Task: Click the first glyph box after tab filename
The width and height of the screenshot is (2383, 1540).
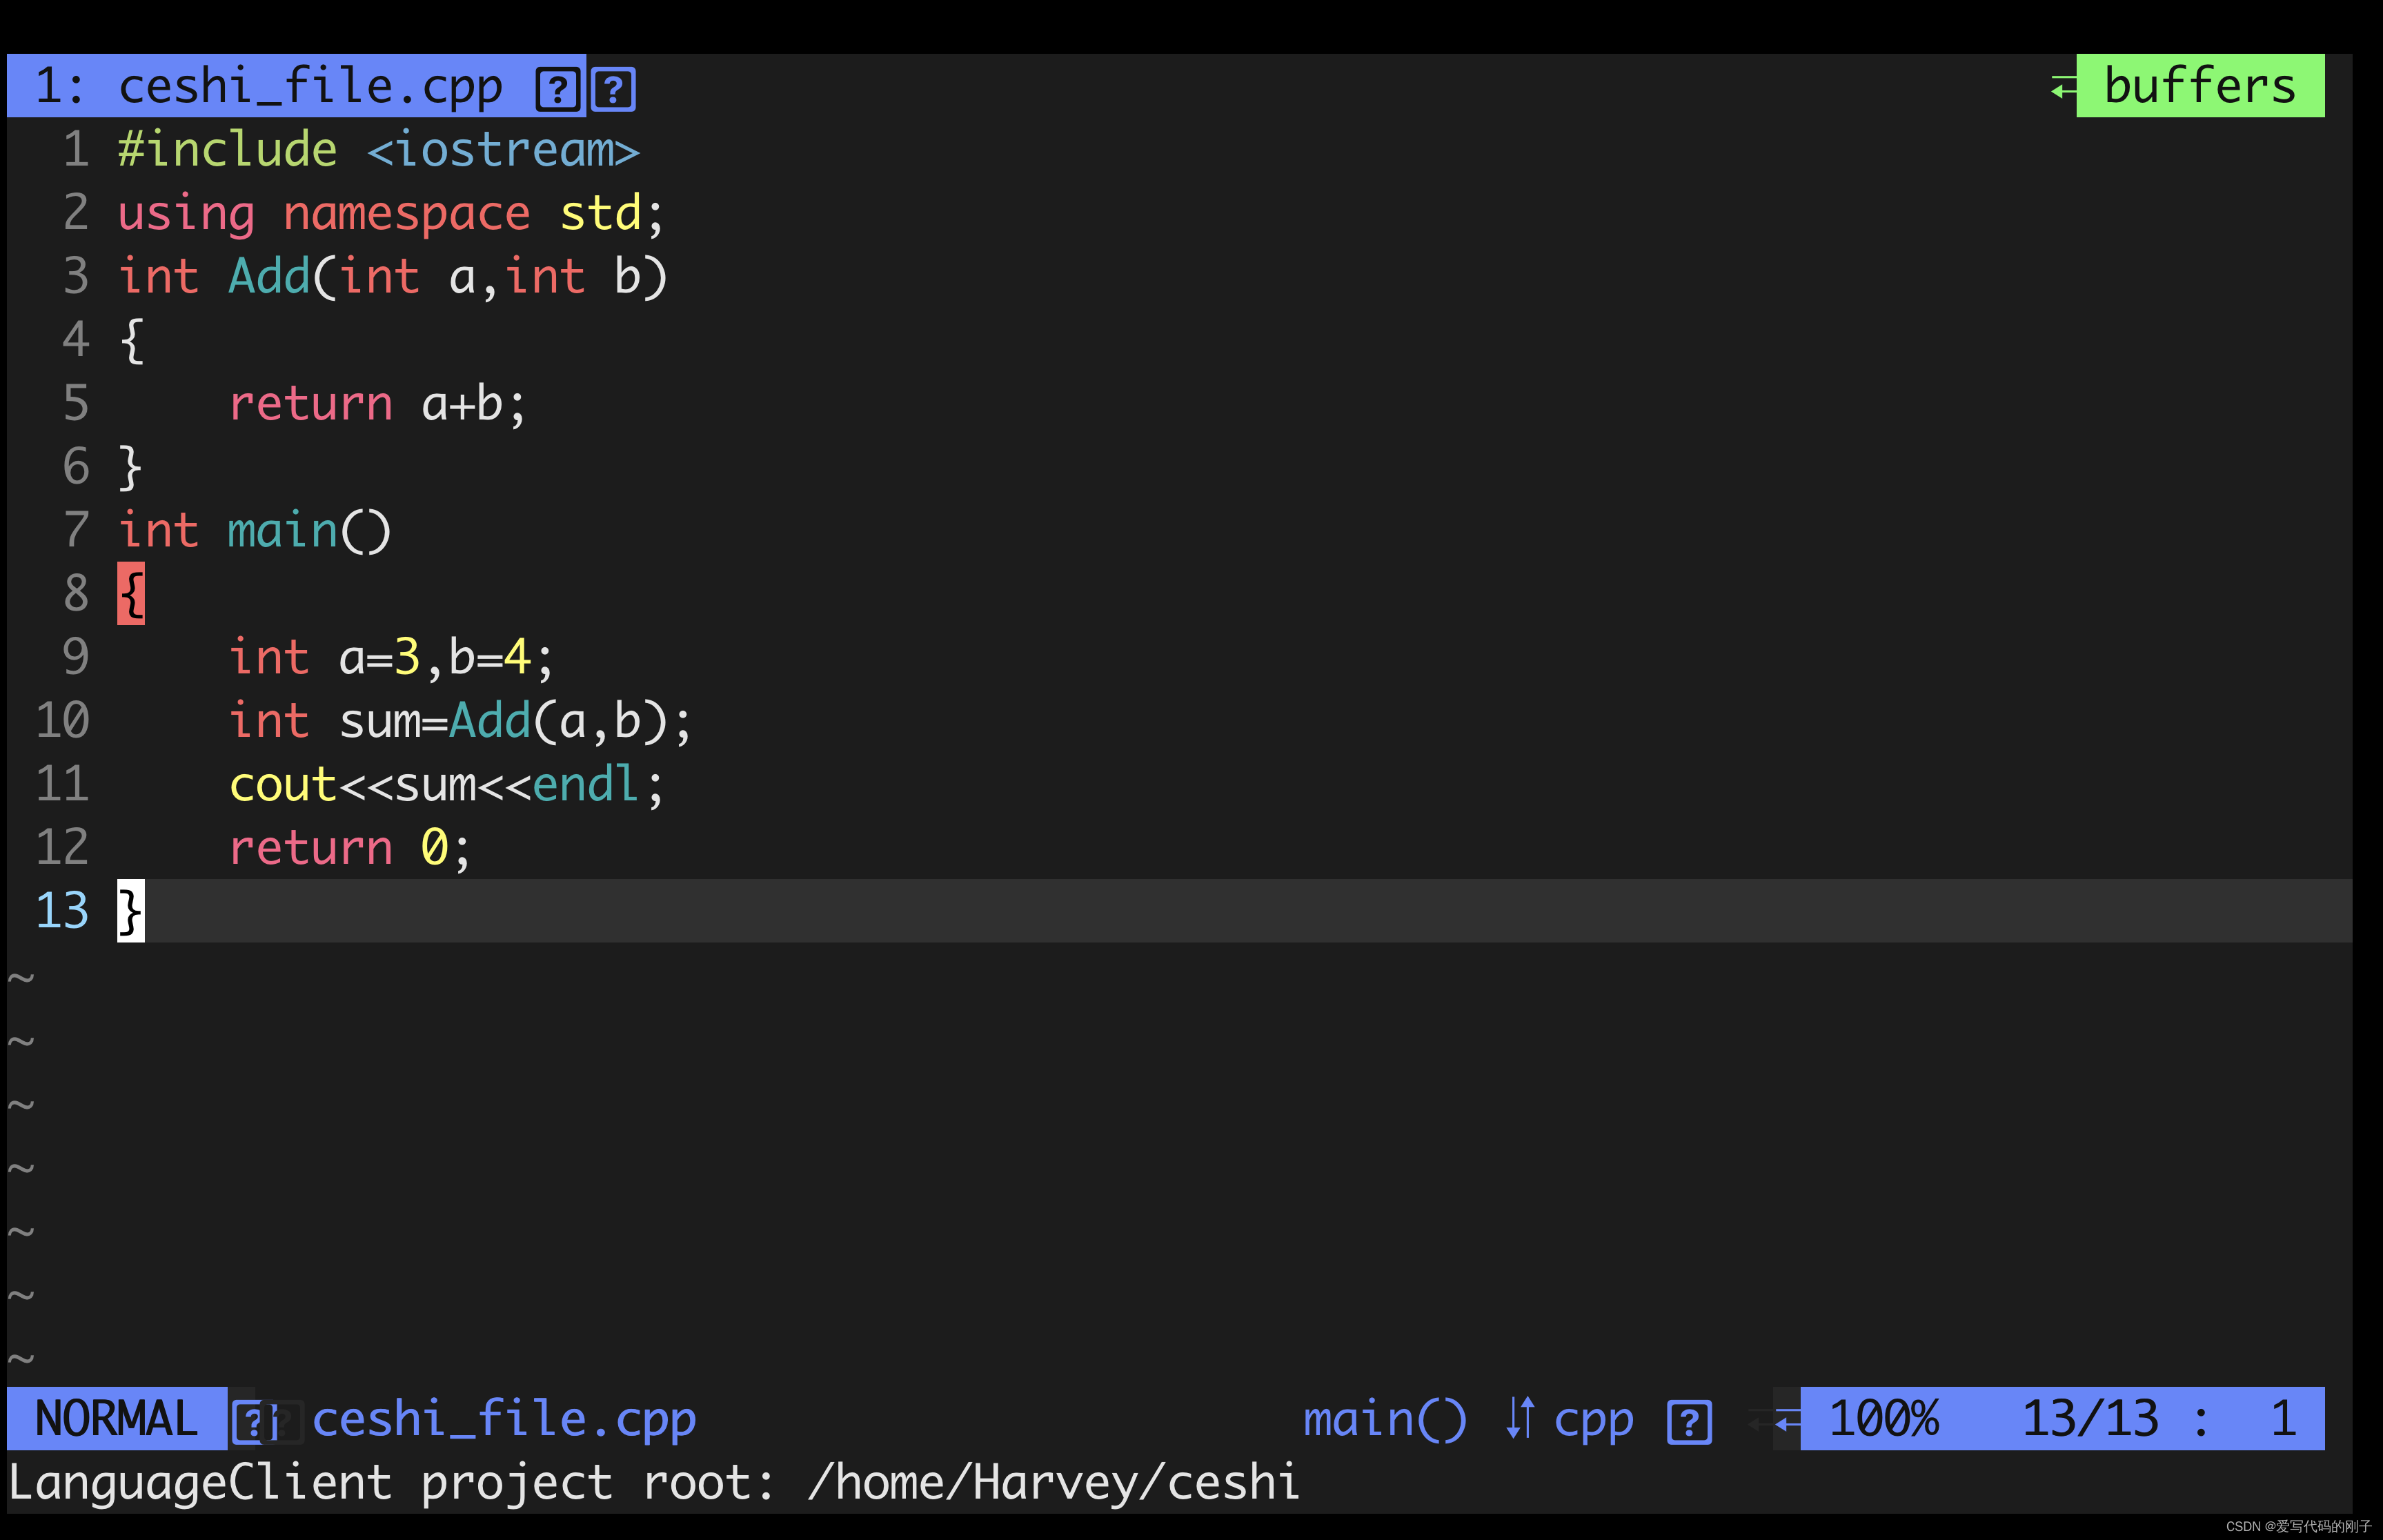Action: point(558,90)
